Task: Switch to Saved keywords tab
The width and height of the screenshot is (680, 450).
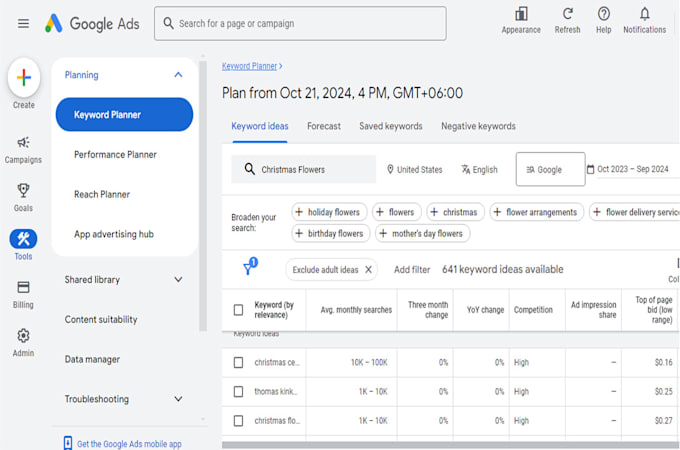Action: pyautogui.click(x=391, y=126)
